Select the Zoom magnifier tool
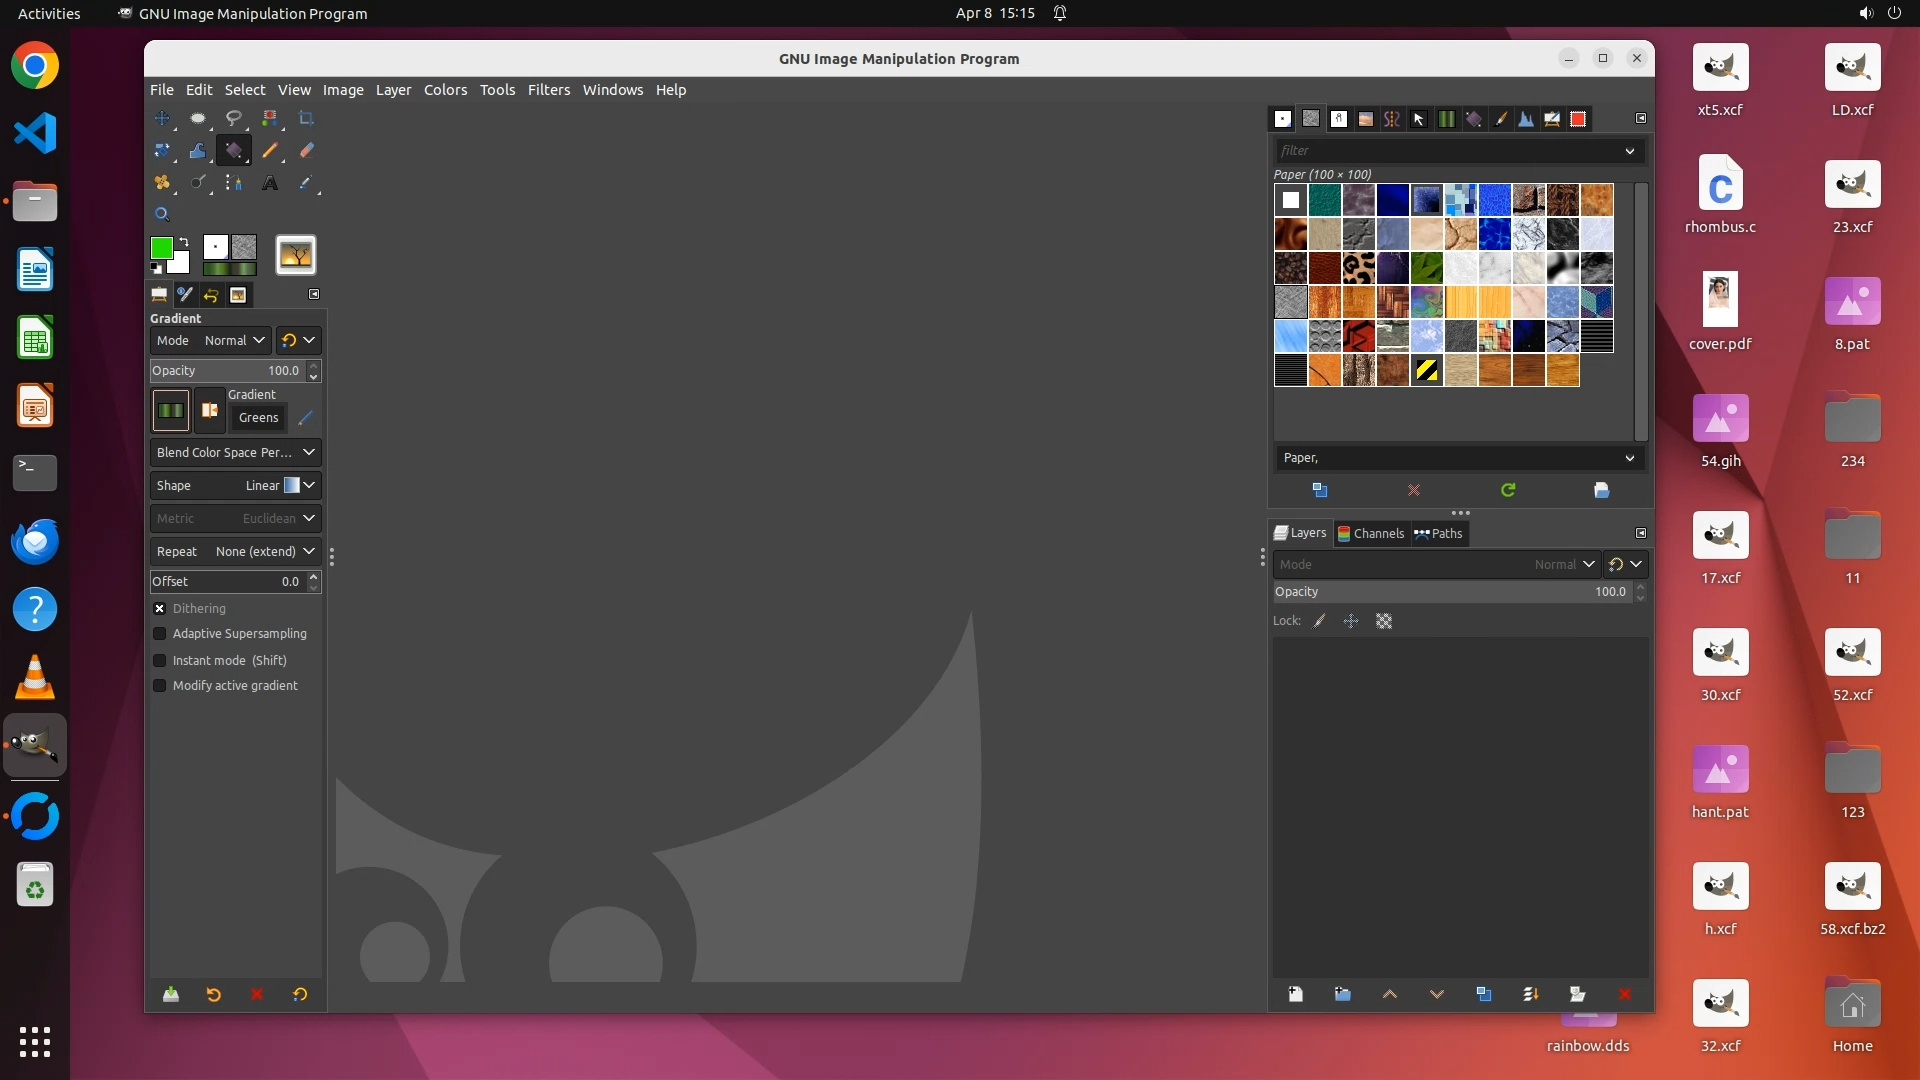 [162, 214]
